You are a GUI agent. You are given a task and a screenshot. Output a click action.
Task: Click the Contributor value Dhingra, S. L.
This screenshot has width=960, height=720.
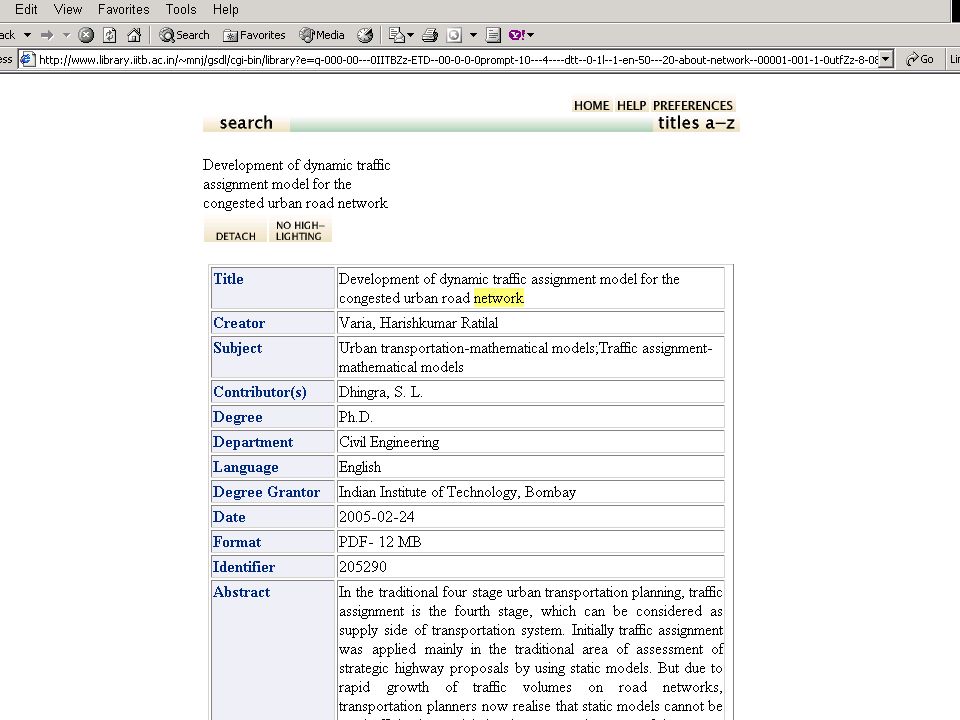[380, 392]
